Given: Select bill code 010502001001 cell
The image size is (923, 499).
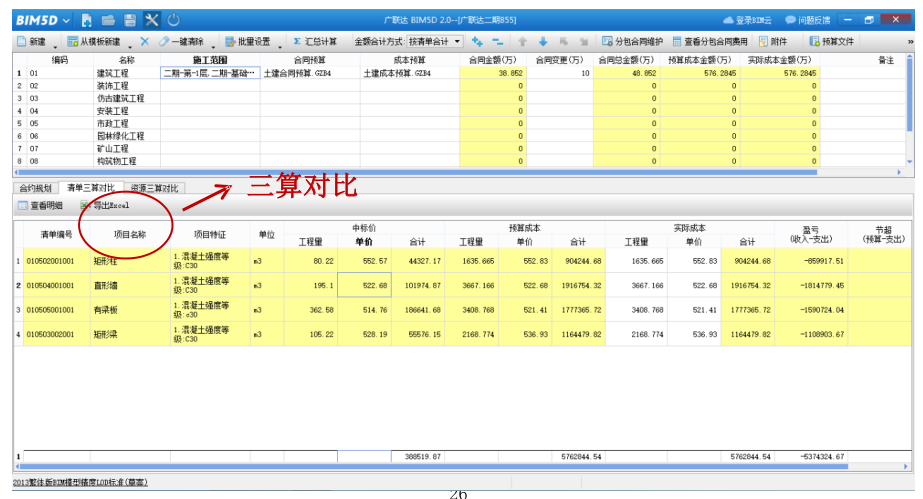Looking at the screenshot, I should (x=57, y=261).
